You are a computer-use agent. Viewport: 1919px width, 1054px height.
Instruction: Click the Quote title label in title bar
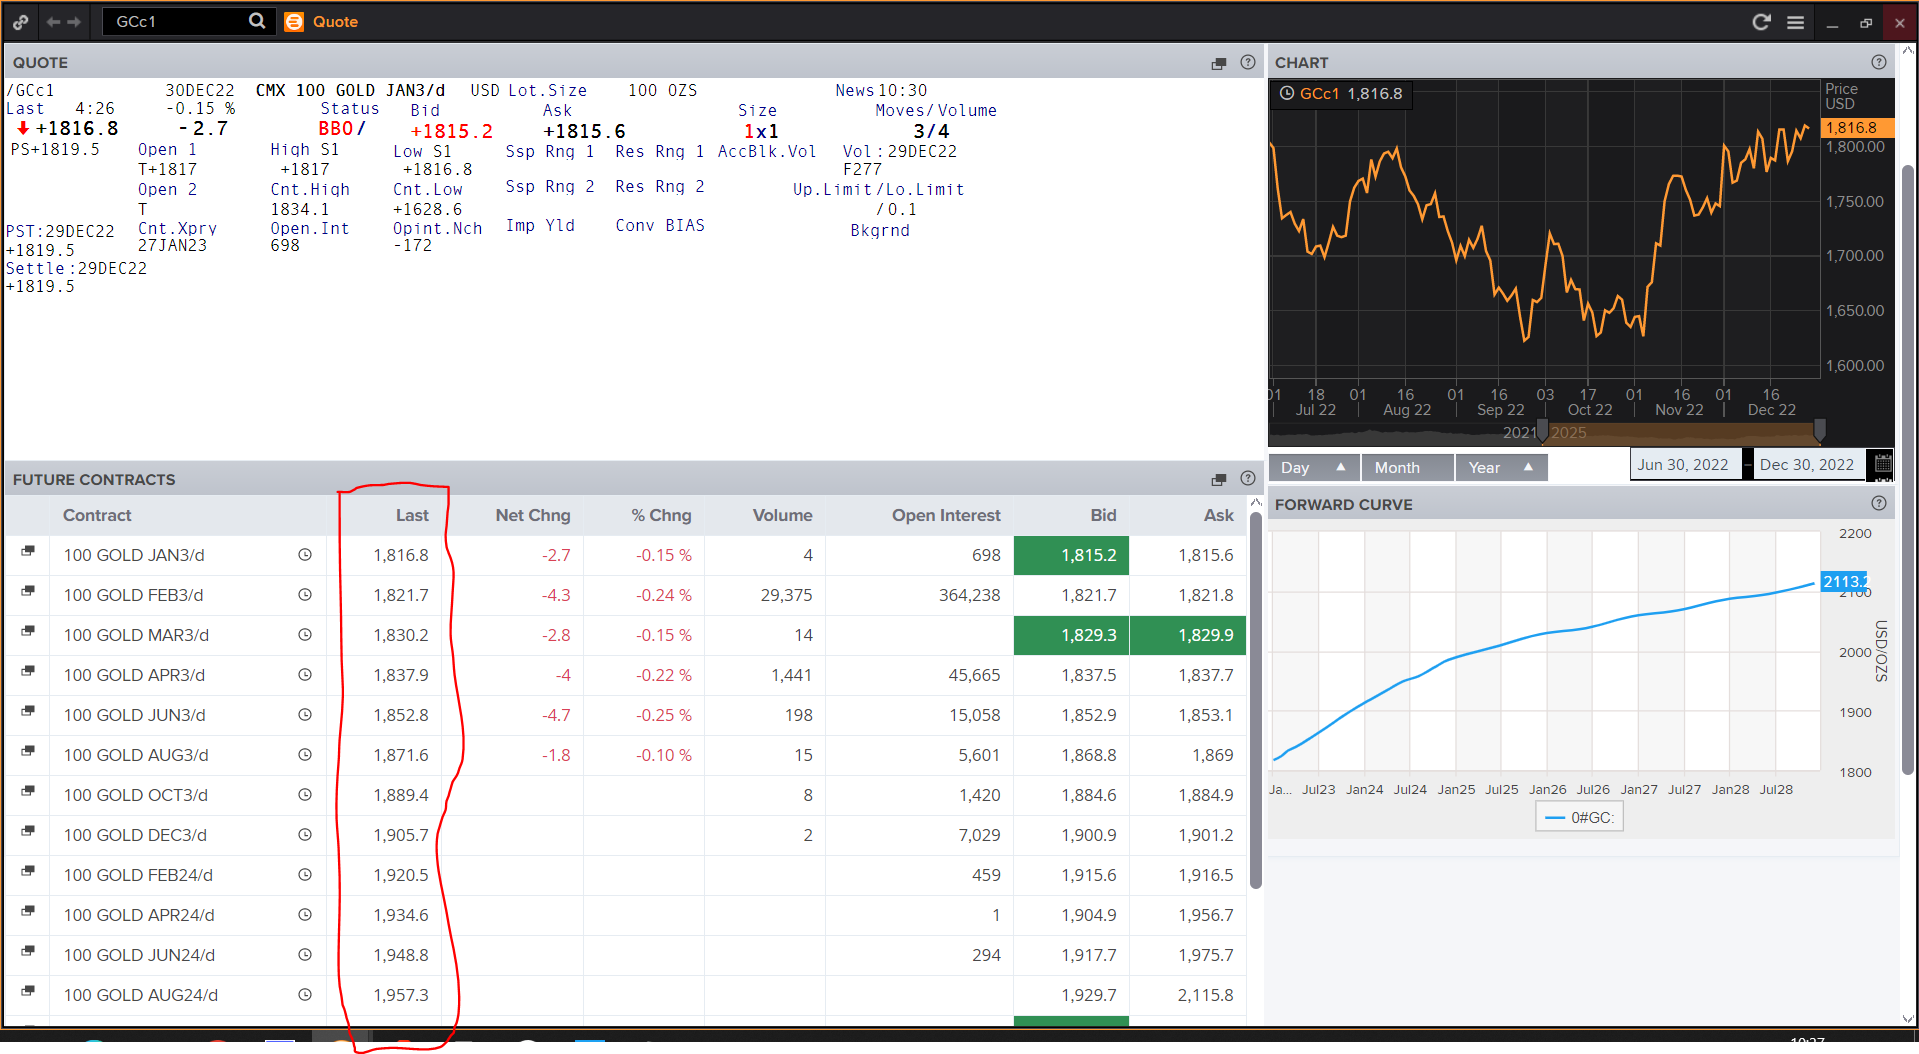(x=335, y=22)
